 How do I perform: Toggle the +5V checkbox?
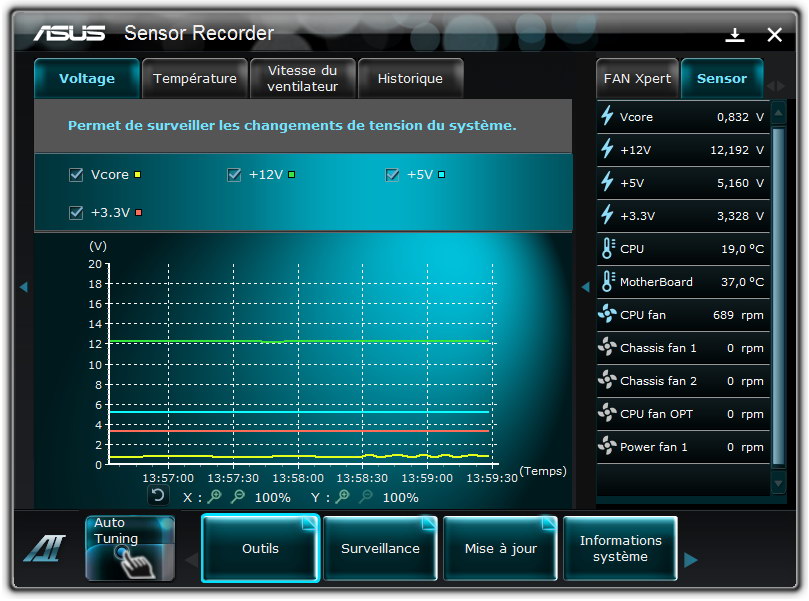tap(392, 175)
